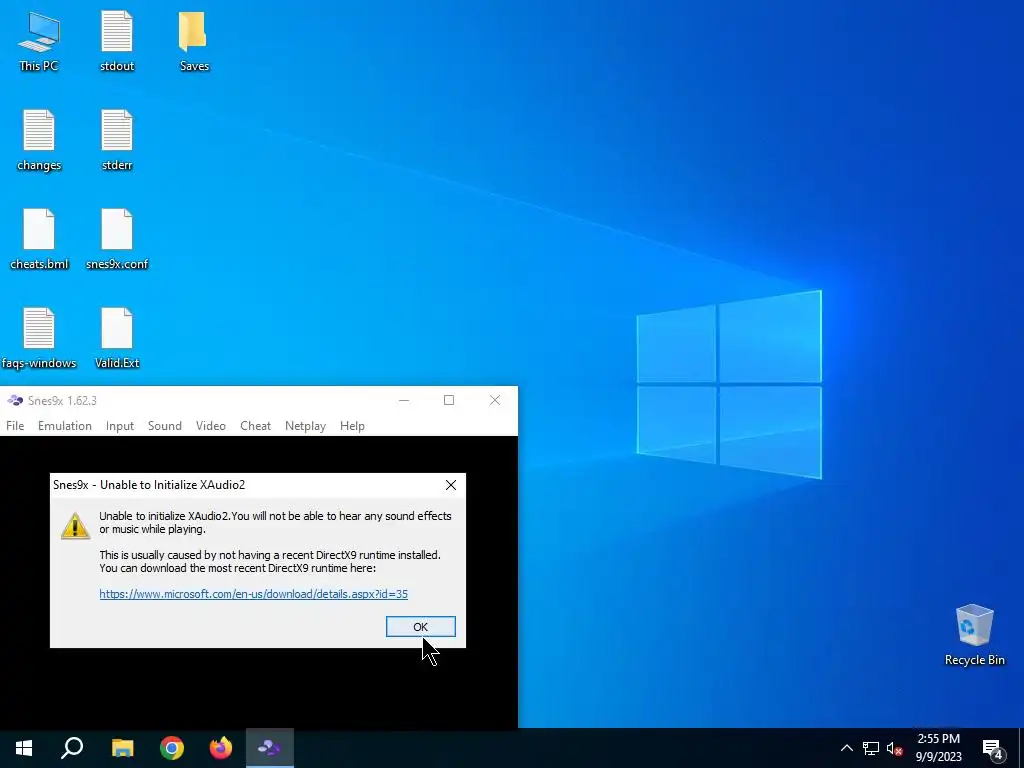Open the notification center icon
Image resolution: width=1024 pixels, height=768 pixels.
[x=993, y=749]
